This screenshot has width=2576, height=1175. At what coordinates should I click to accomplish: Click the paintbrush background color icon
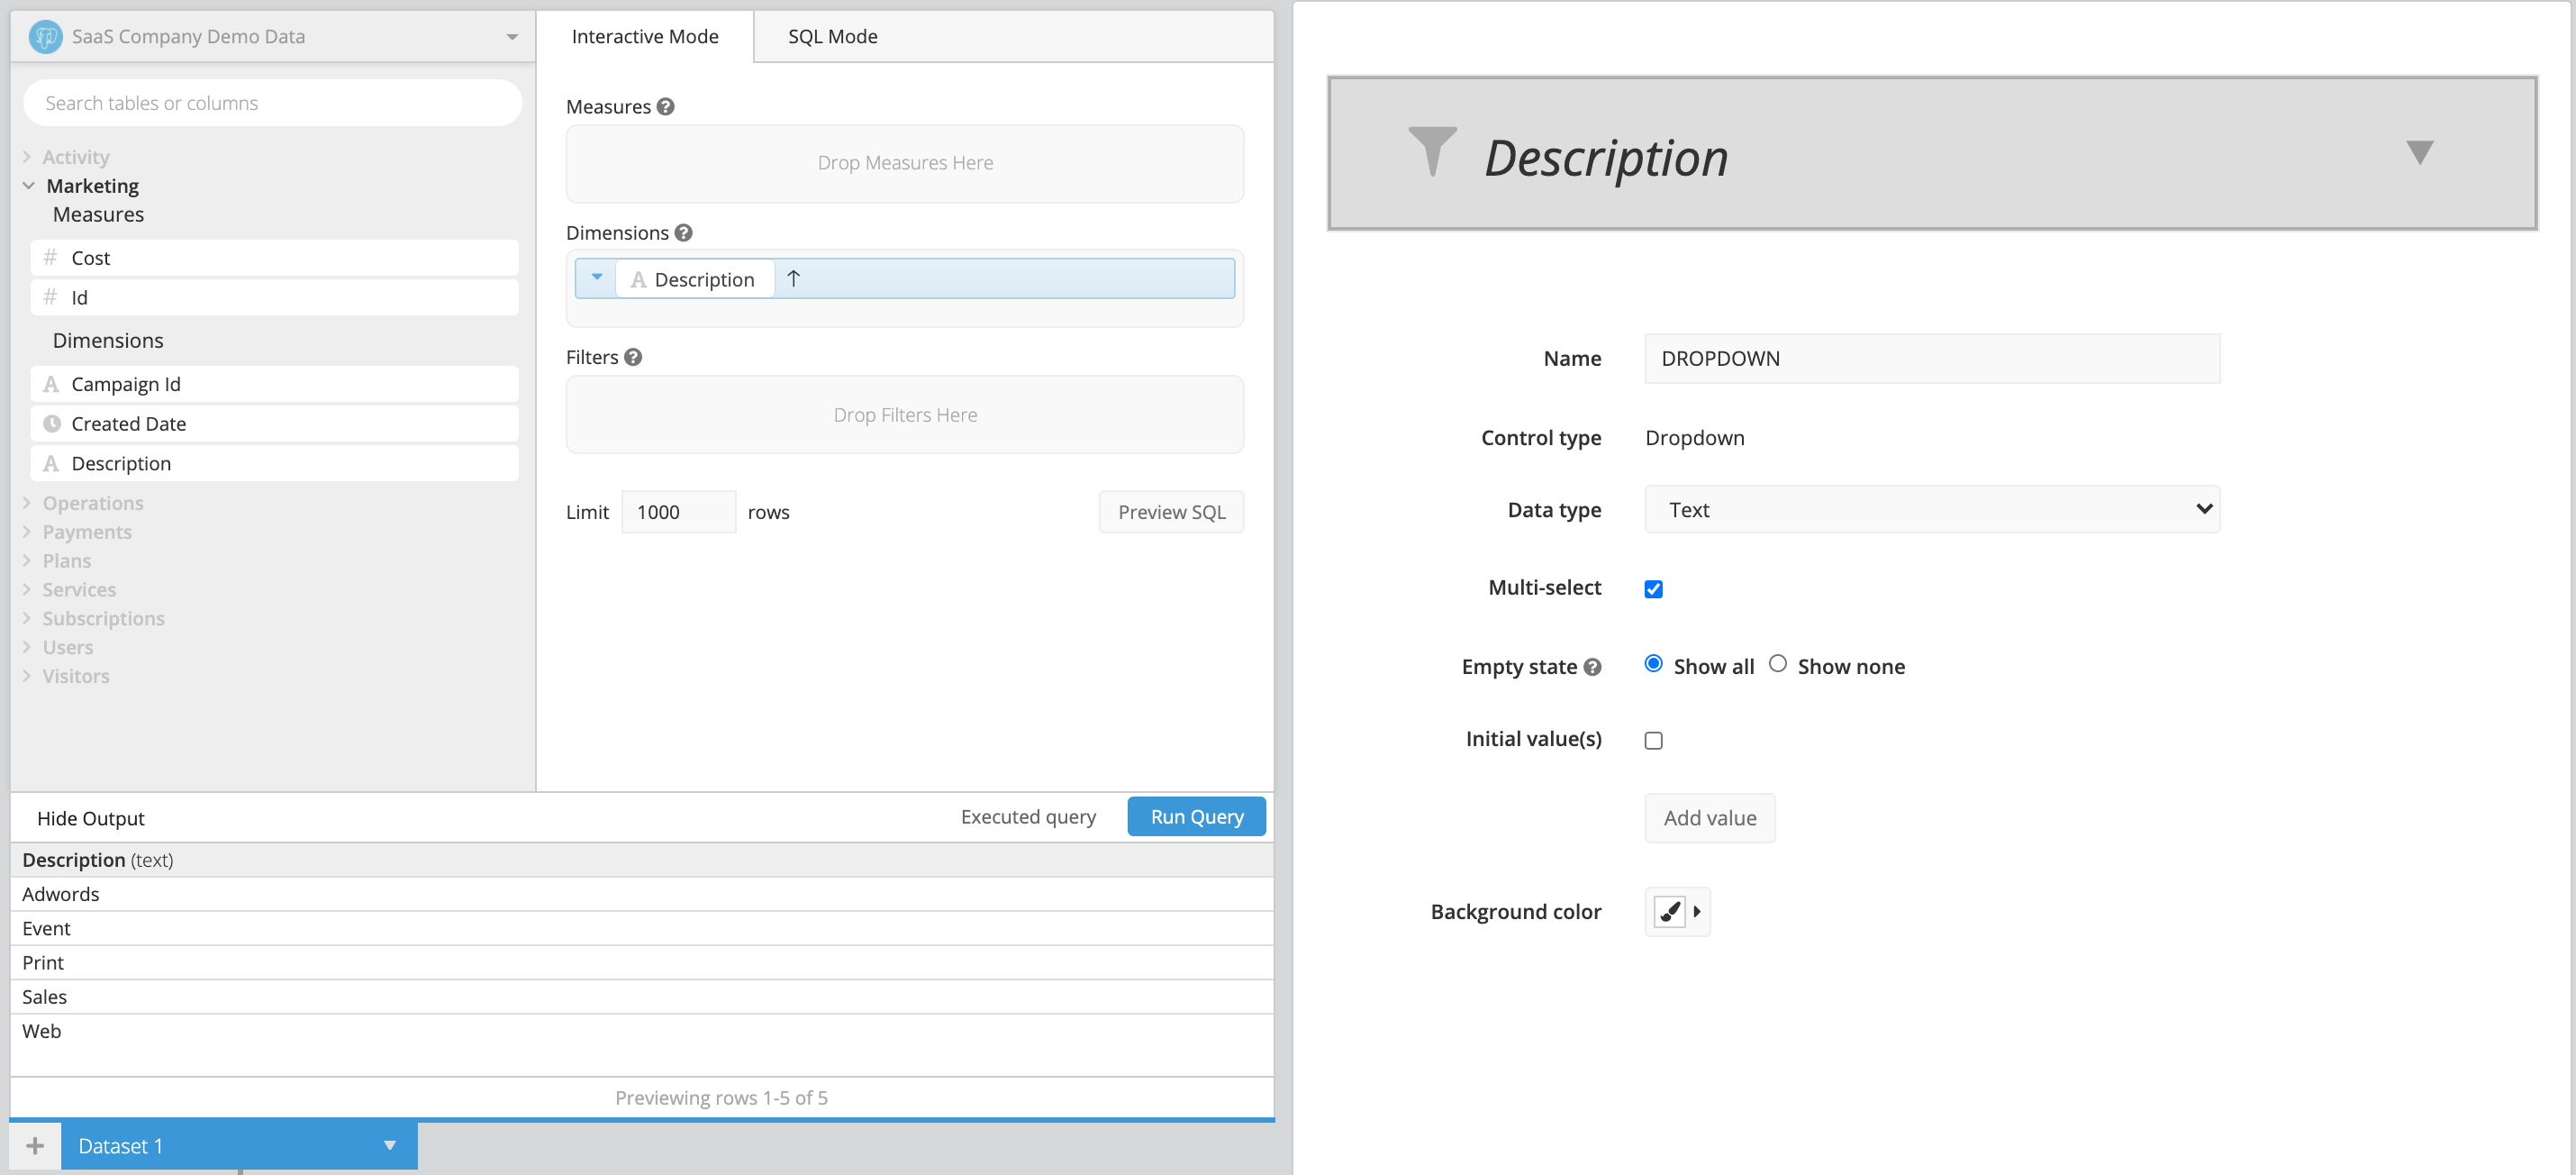click(1669, 912)
